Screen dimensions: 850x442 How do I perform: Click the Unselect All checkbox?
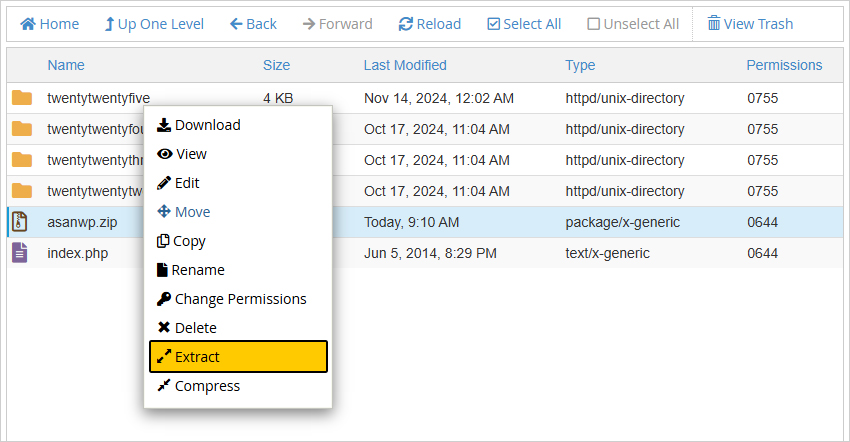[x=594, y=24]
